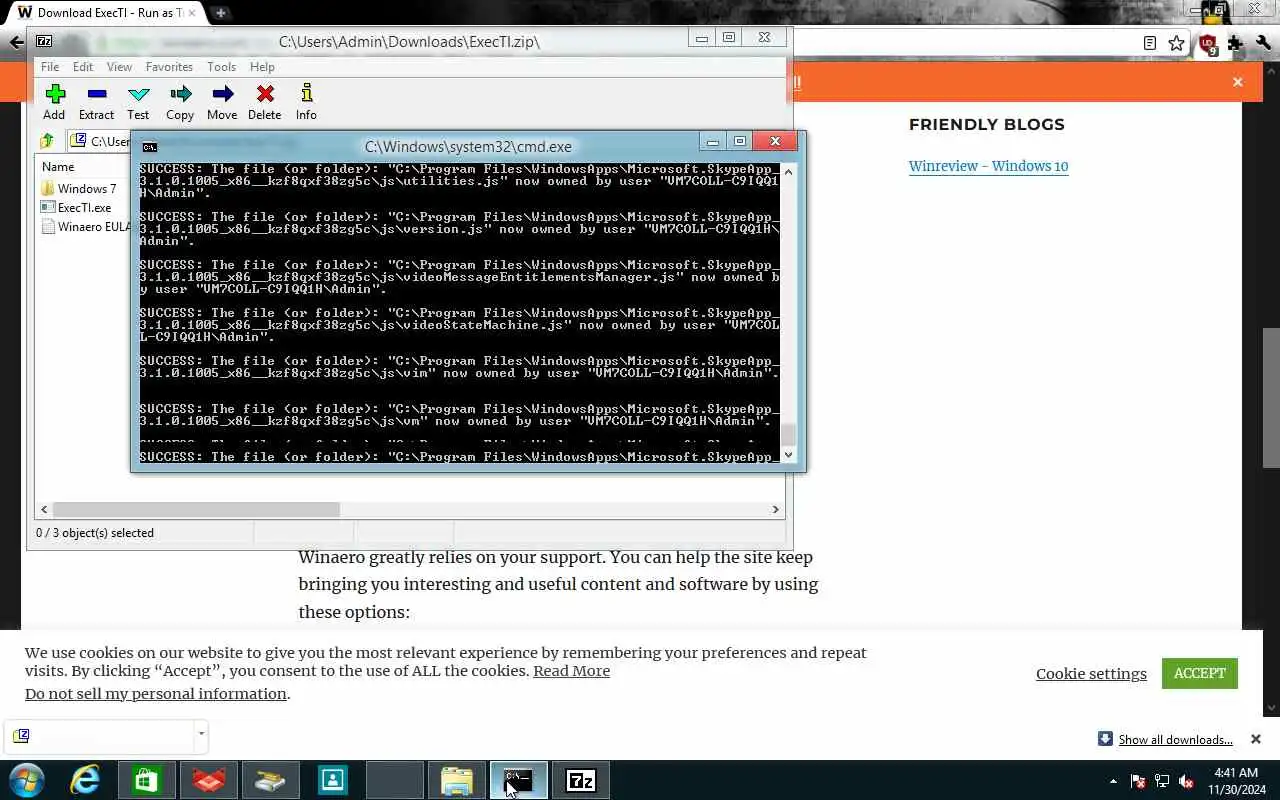
Task: Click the up-folder arrow in 7-Zip
Action: click(47, 141)
